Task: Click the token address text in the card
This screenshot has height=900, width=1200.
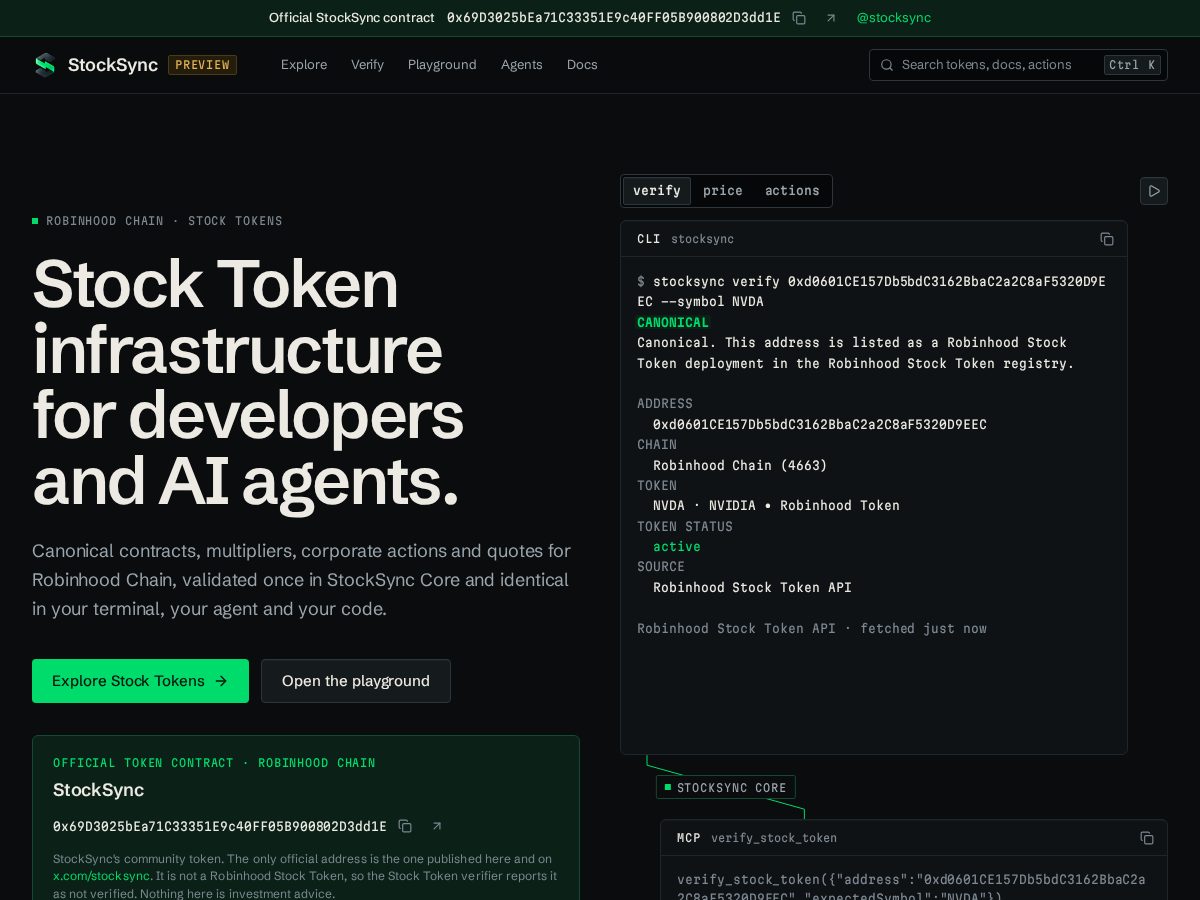Action: click(x=220, y=826)
